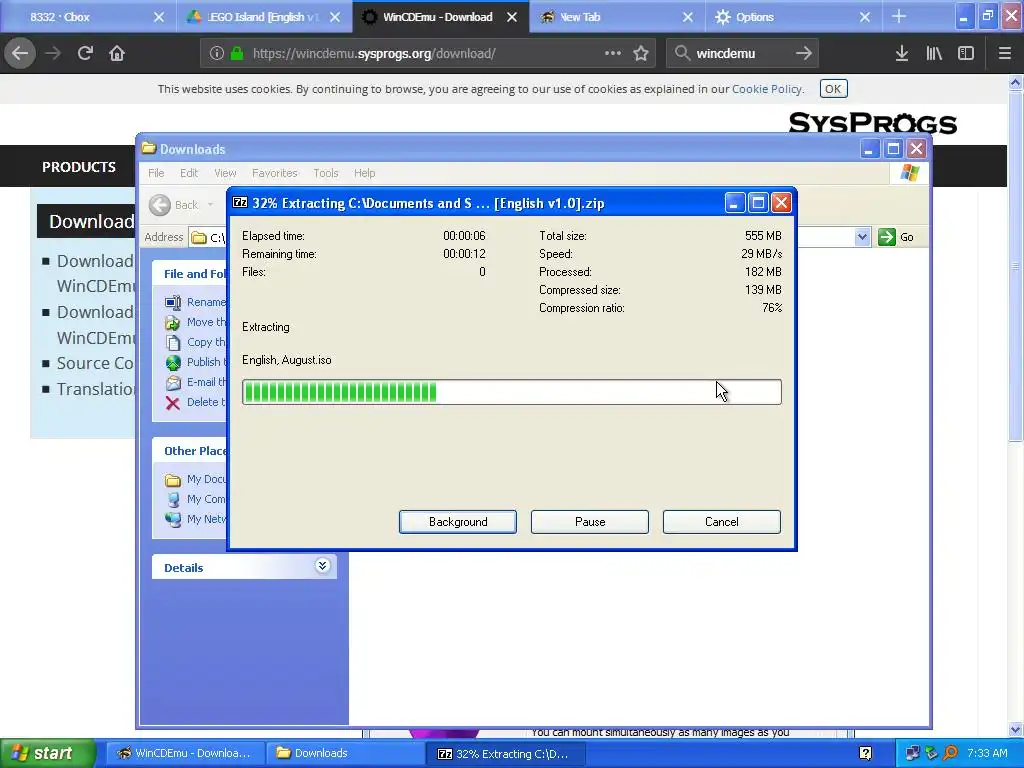Close the WinCDEmu - Download tab
Image resolution: width=1024 pixels, height=768 pixels.
512,17
